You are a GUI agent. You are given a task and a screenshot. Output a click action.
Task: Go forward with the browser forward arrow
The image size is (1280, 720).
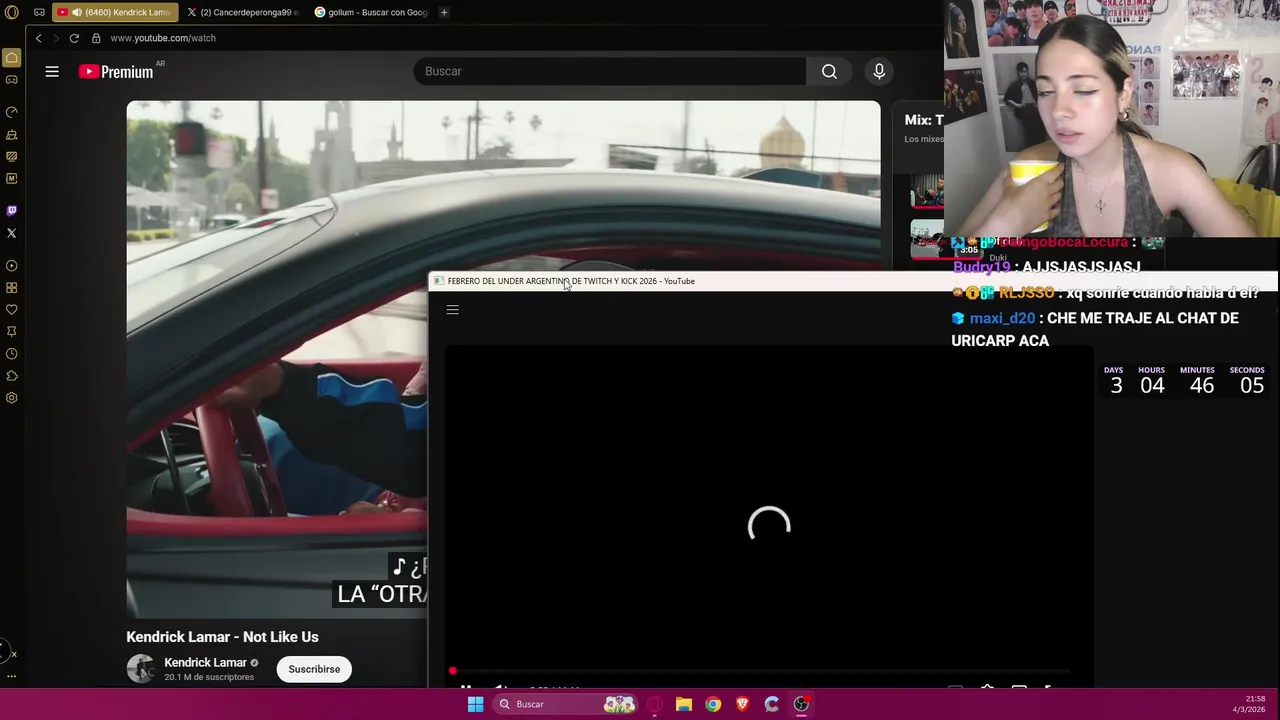[56, 38]
